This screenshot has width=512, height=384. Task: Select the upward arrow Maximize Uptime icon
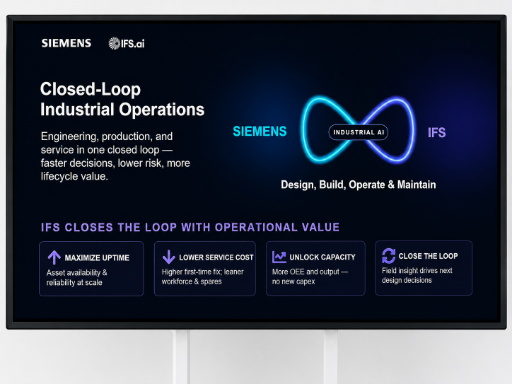(54, 257)
